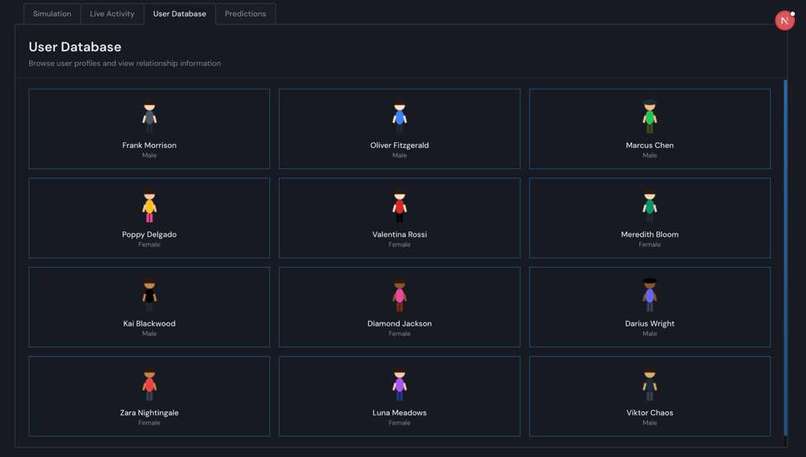
Task: Click Frank Morrison's avatar figure
Action: click(x=150, y=118)
